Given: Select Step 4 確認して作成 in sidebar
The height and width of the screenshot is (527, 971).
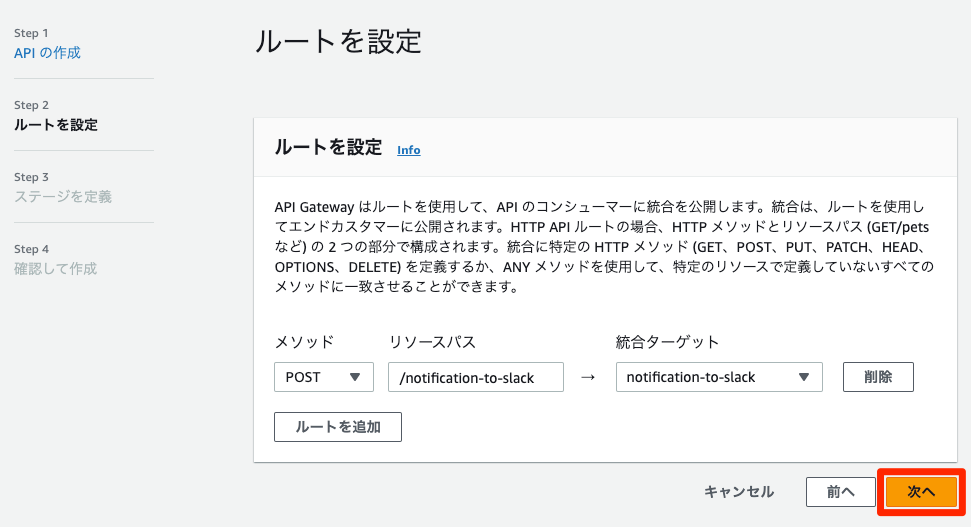Looking at the screenshot, I should coord(56,269).
